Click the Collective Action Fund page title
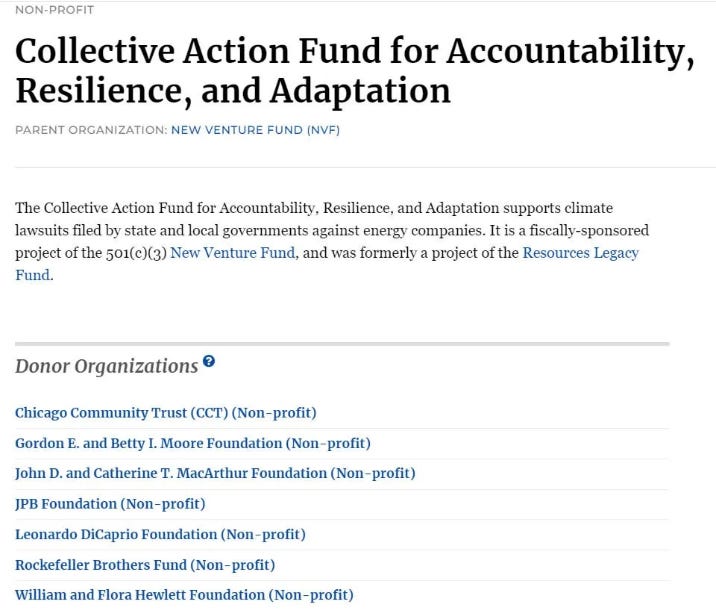 (355, 70)
